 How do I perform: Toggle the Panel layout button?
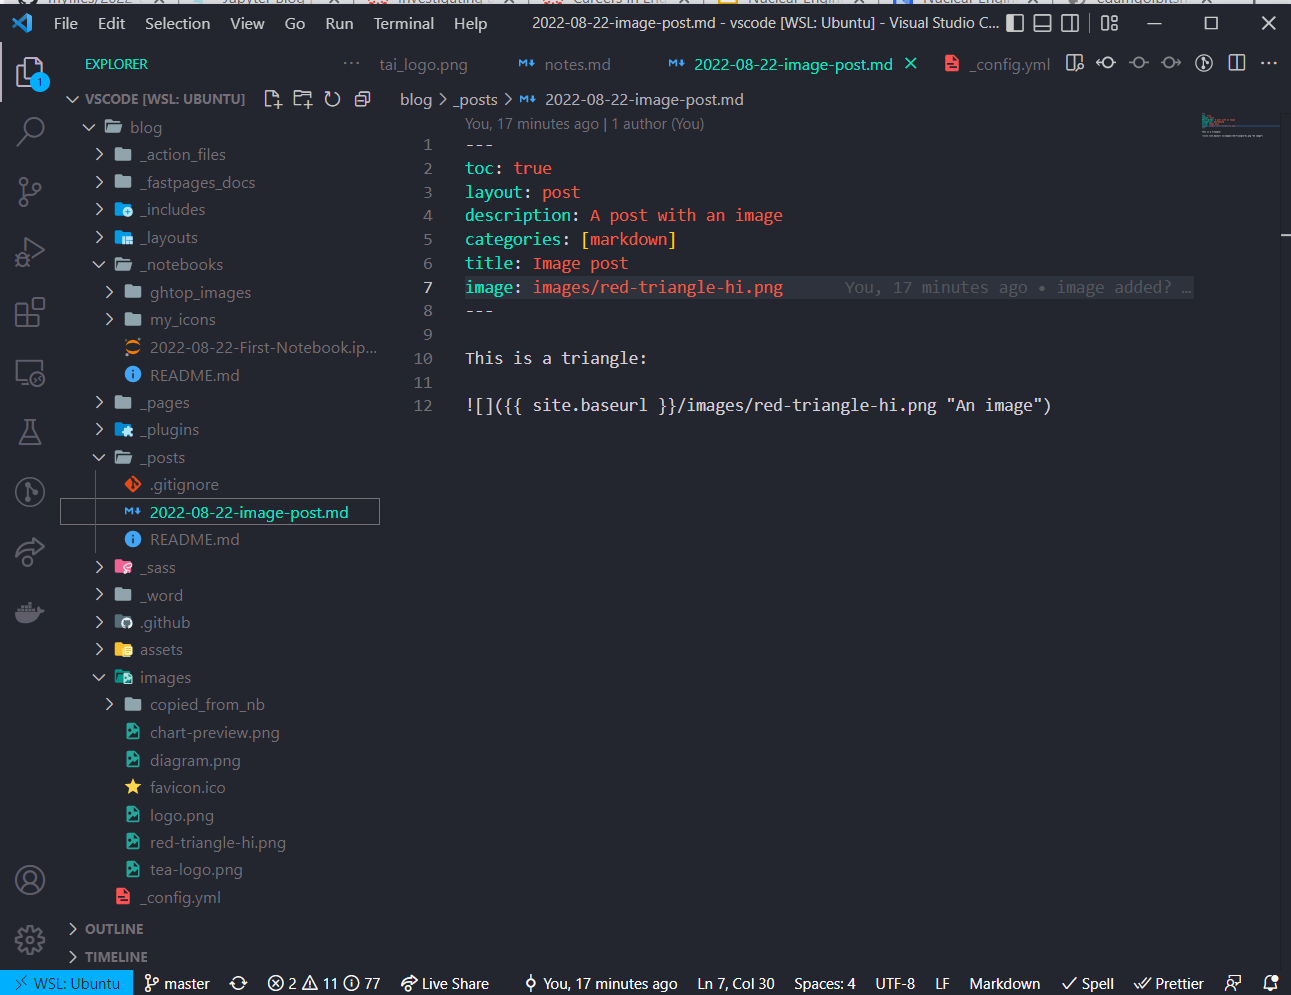point(1042,23)
